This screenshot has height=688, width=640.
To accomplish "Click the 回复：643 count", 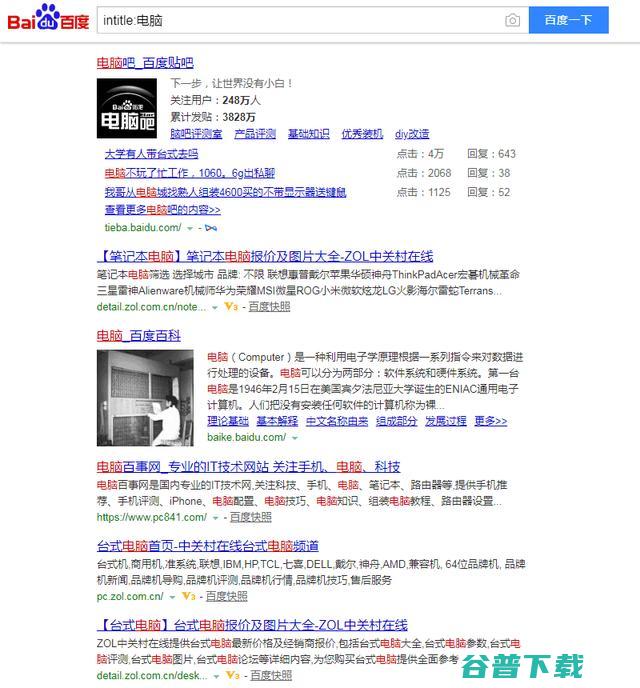I will pyautogui.click(x=492, y=154).
